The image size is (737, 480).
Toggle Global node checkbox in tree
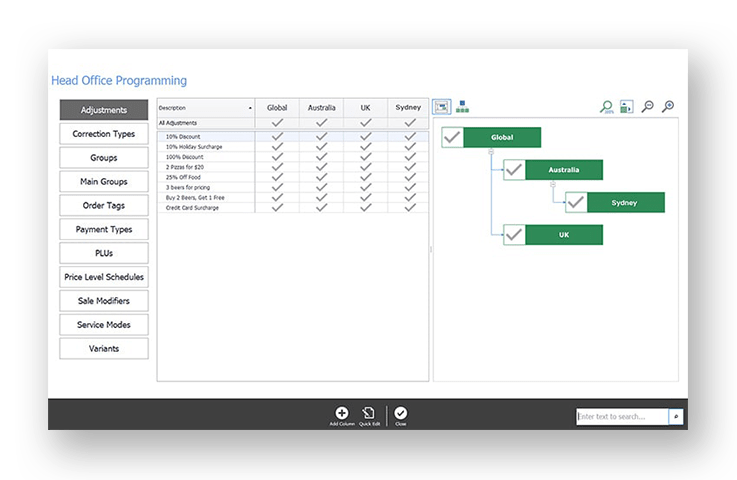[452, 137]
